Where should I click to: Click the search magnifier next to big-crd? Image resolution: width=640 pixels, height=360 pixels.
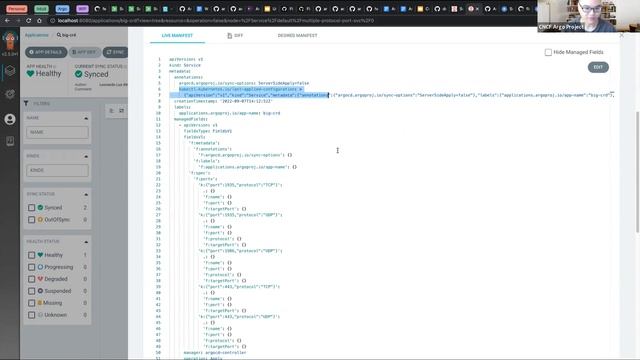click(x=59, y=35)
